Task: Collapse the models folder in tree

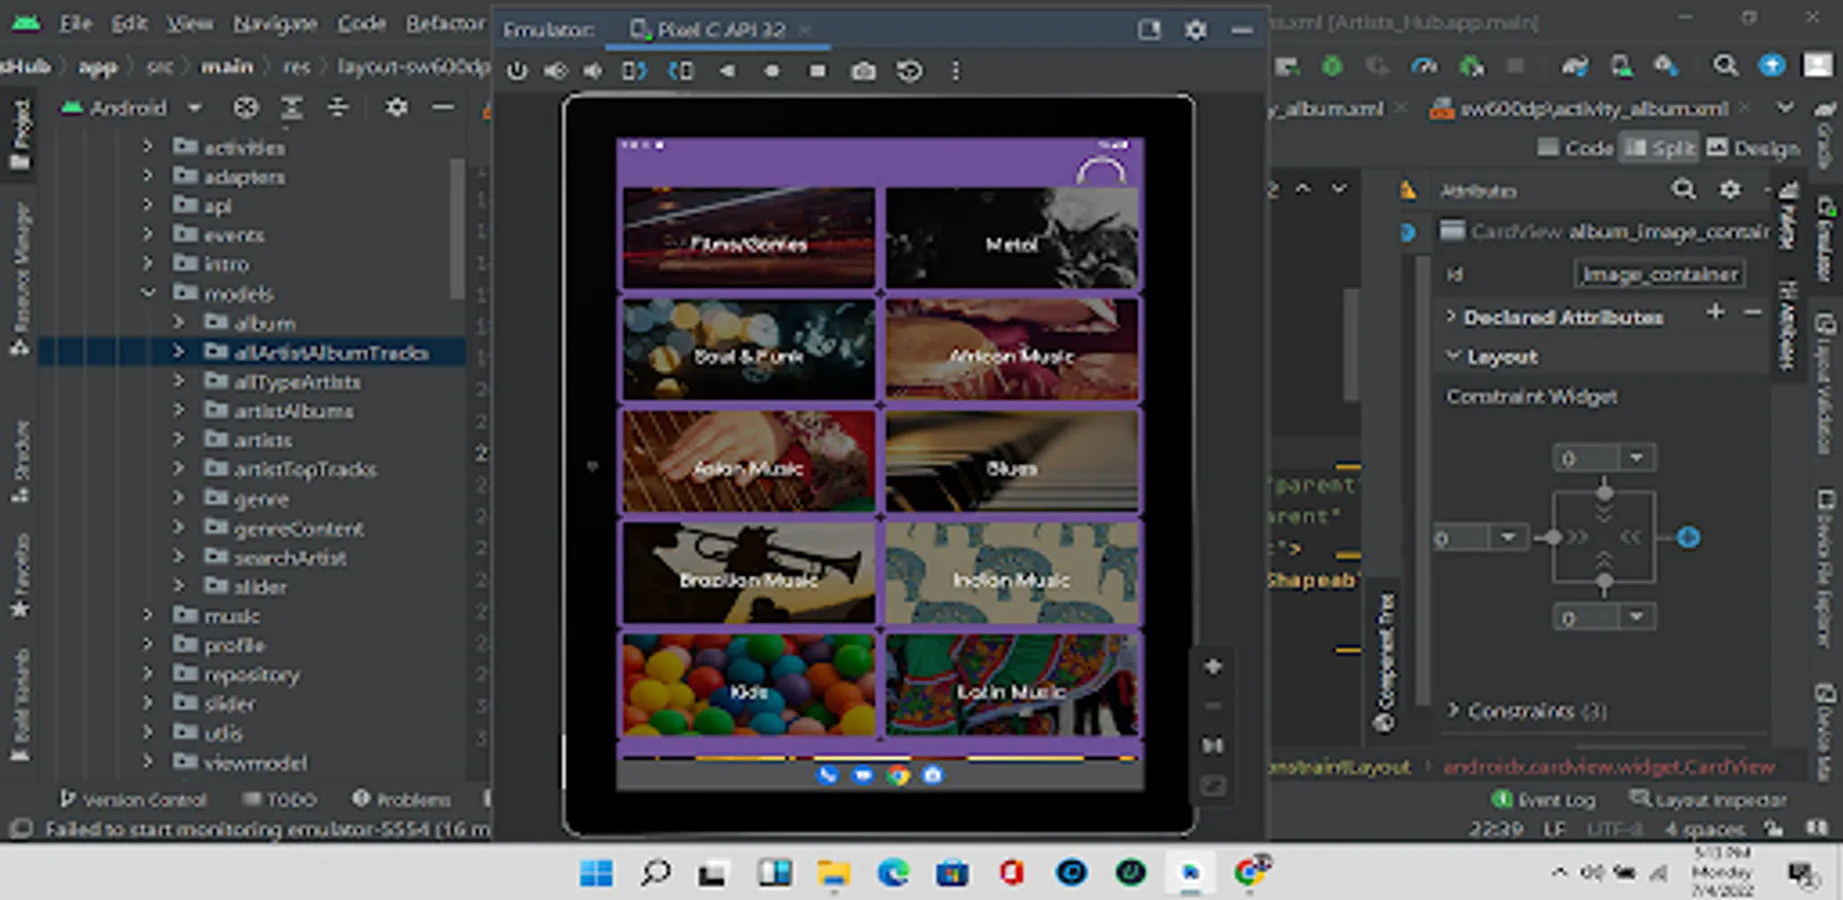Action: click(148, 293)
